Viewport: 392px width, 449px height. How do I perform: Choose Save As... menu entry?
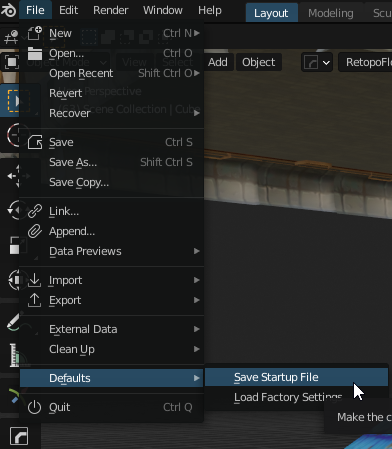point(112,162)
